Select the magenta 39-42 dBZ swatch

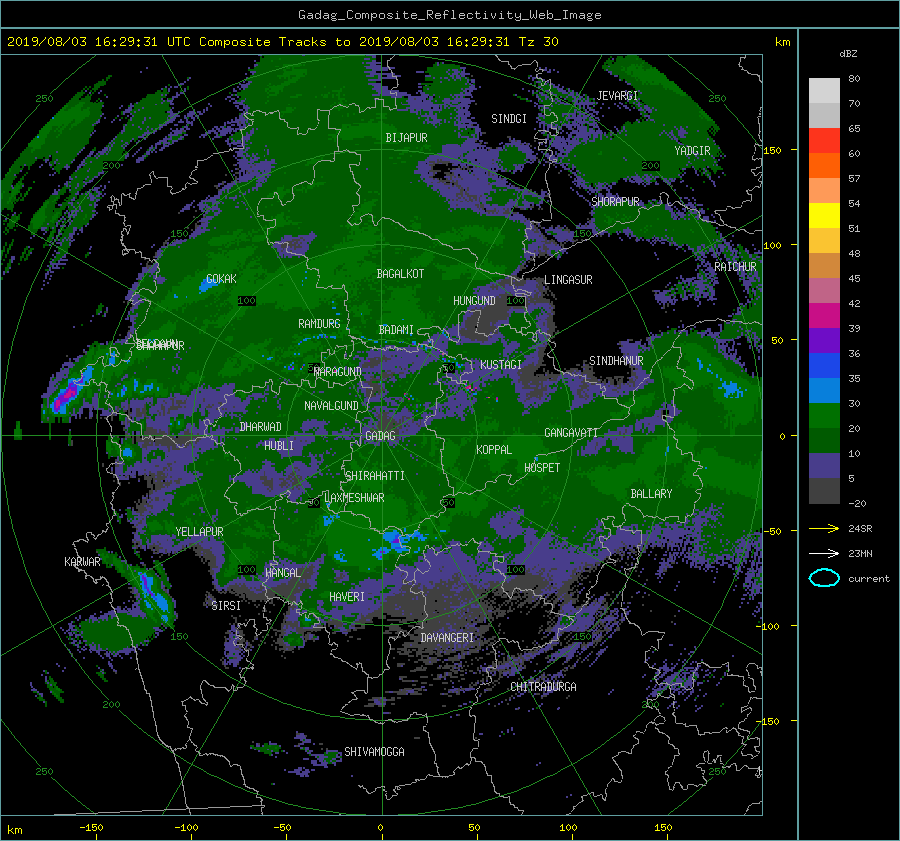[824, 316]
